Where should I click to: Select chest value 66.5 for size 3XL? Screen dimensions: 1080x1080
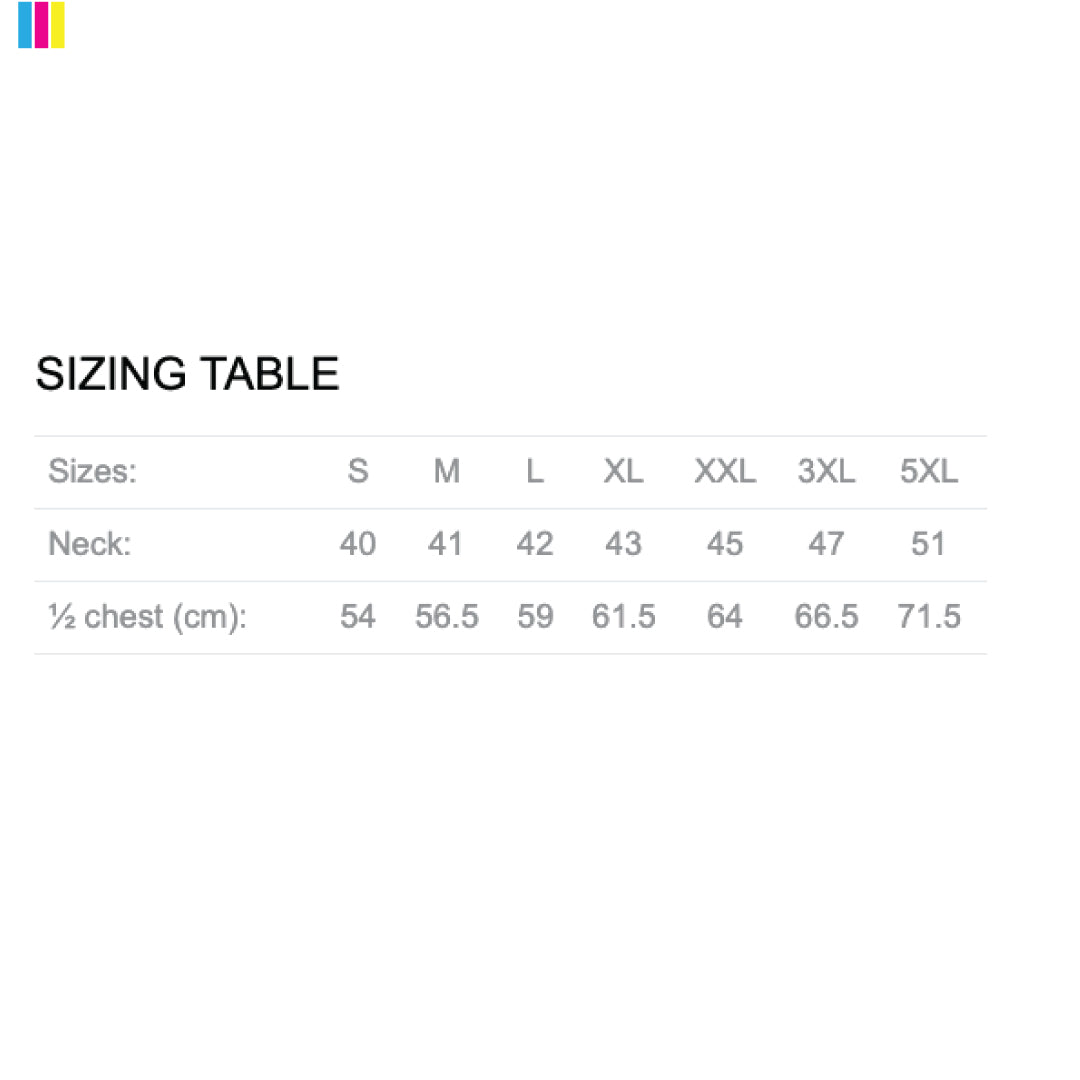coord(826,617)
